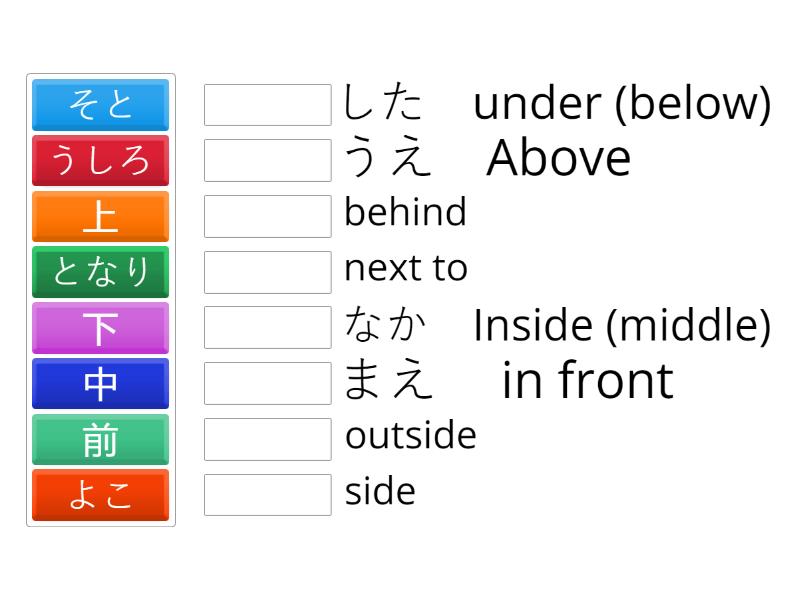Select the 中 tile

(x=100, y=384)
